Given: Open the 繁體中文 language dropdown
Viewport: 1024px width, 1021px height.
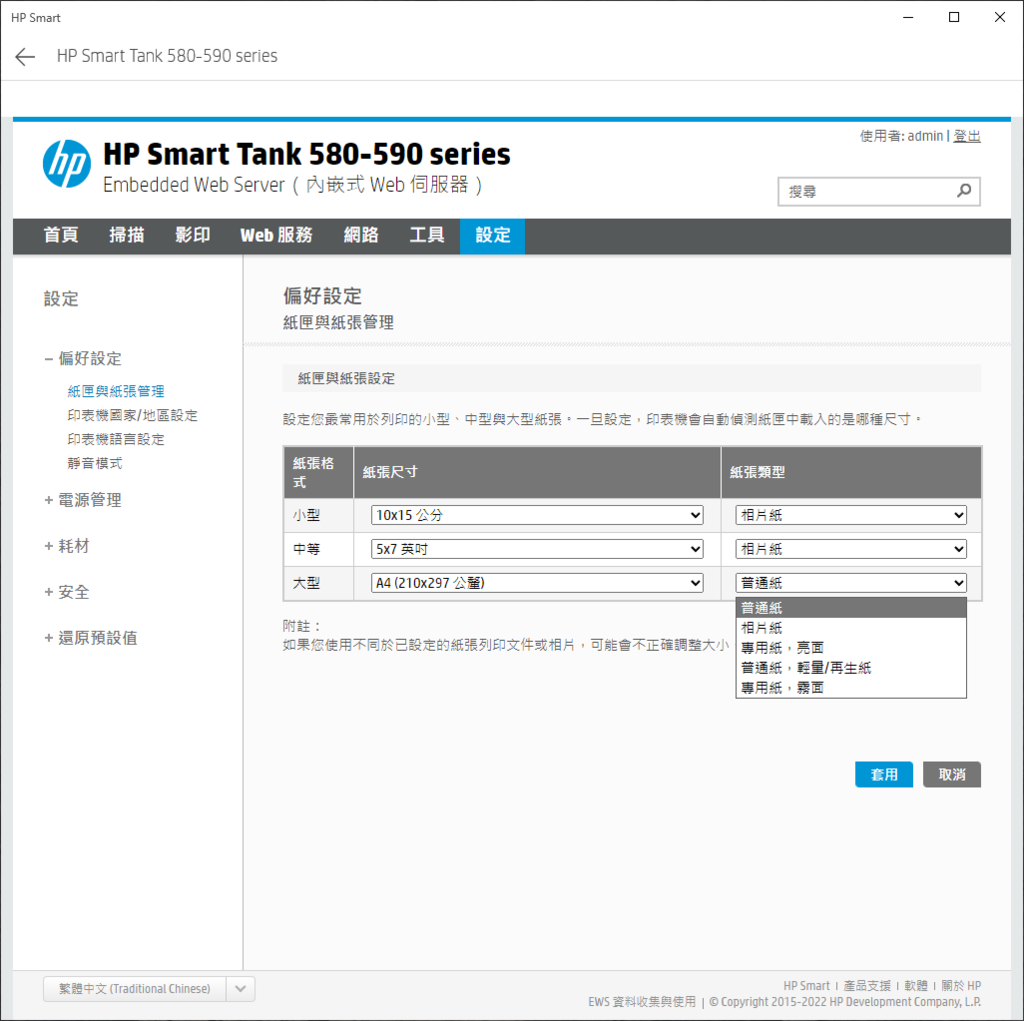Looking at the screenshot, I should [x=149, y=988].
